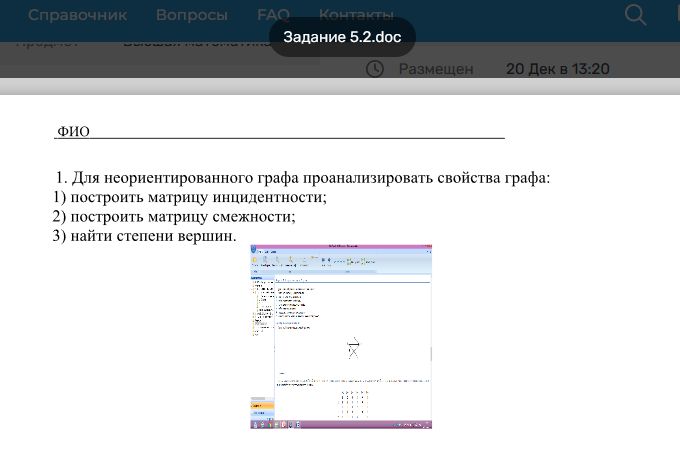The image size is (680, 451).
Task: Click the line построить матрицу смежности
Action: [x=174, y=216]
